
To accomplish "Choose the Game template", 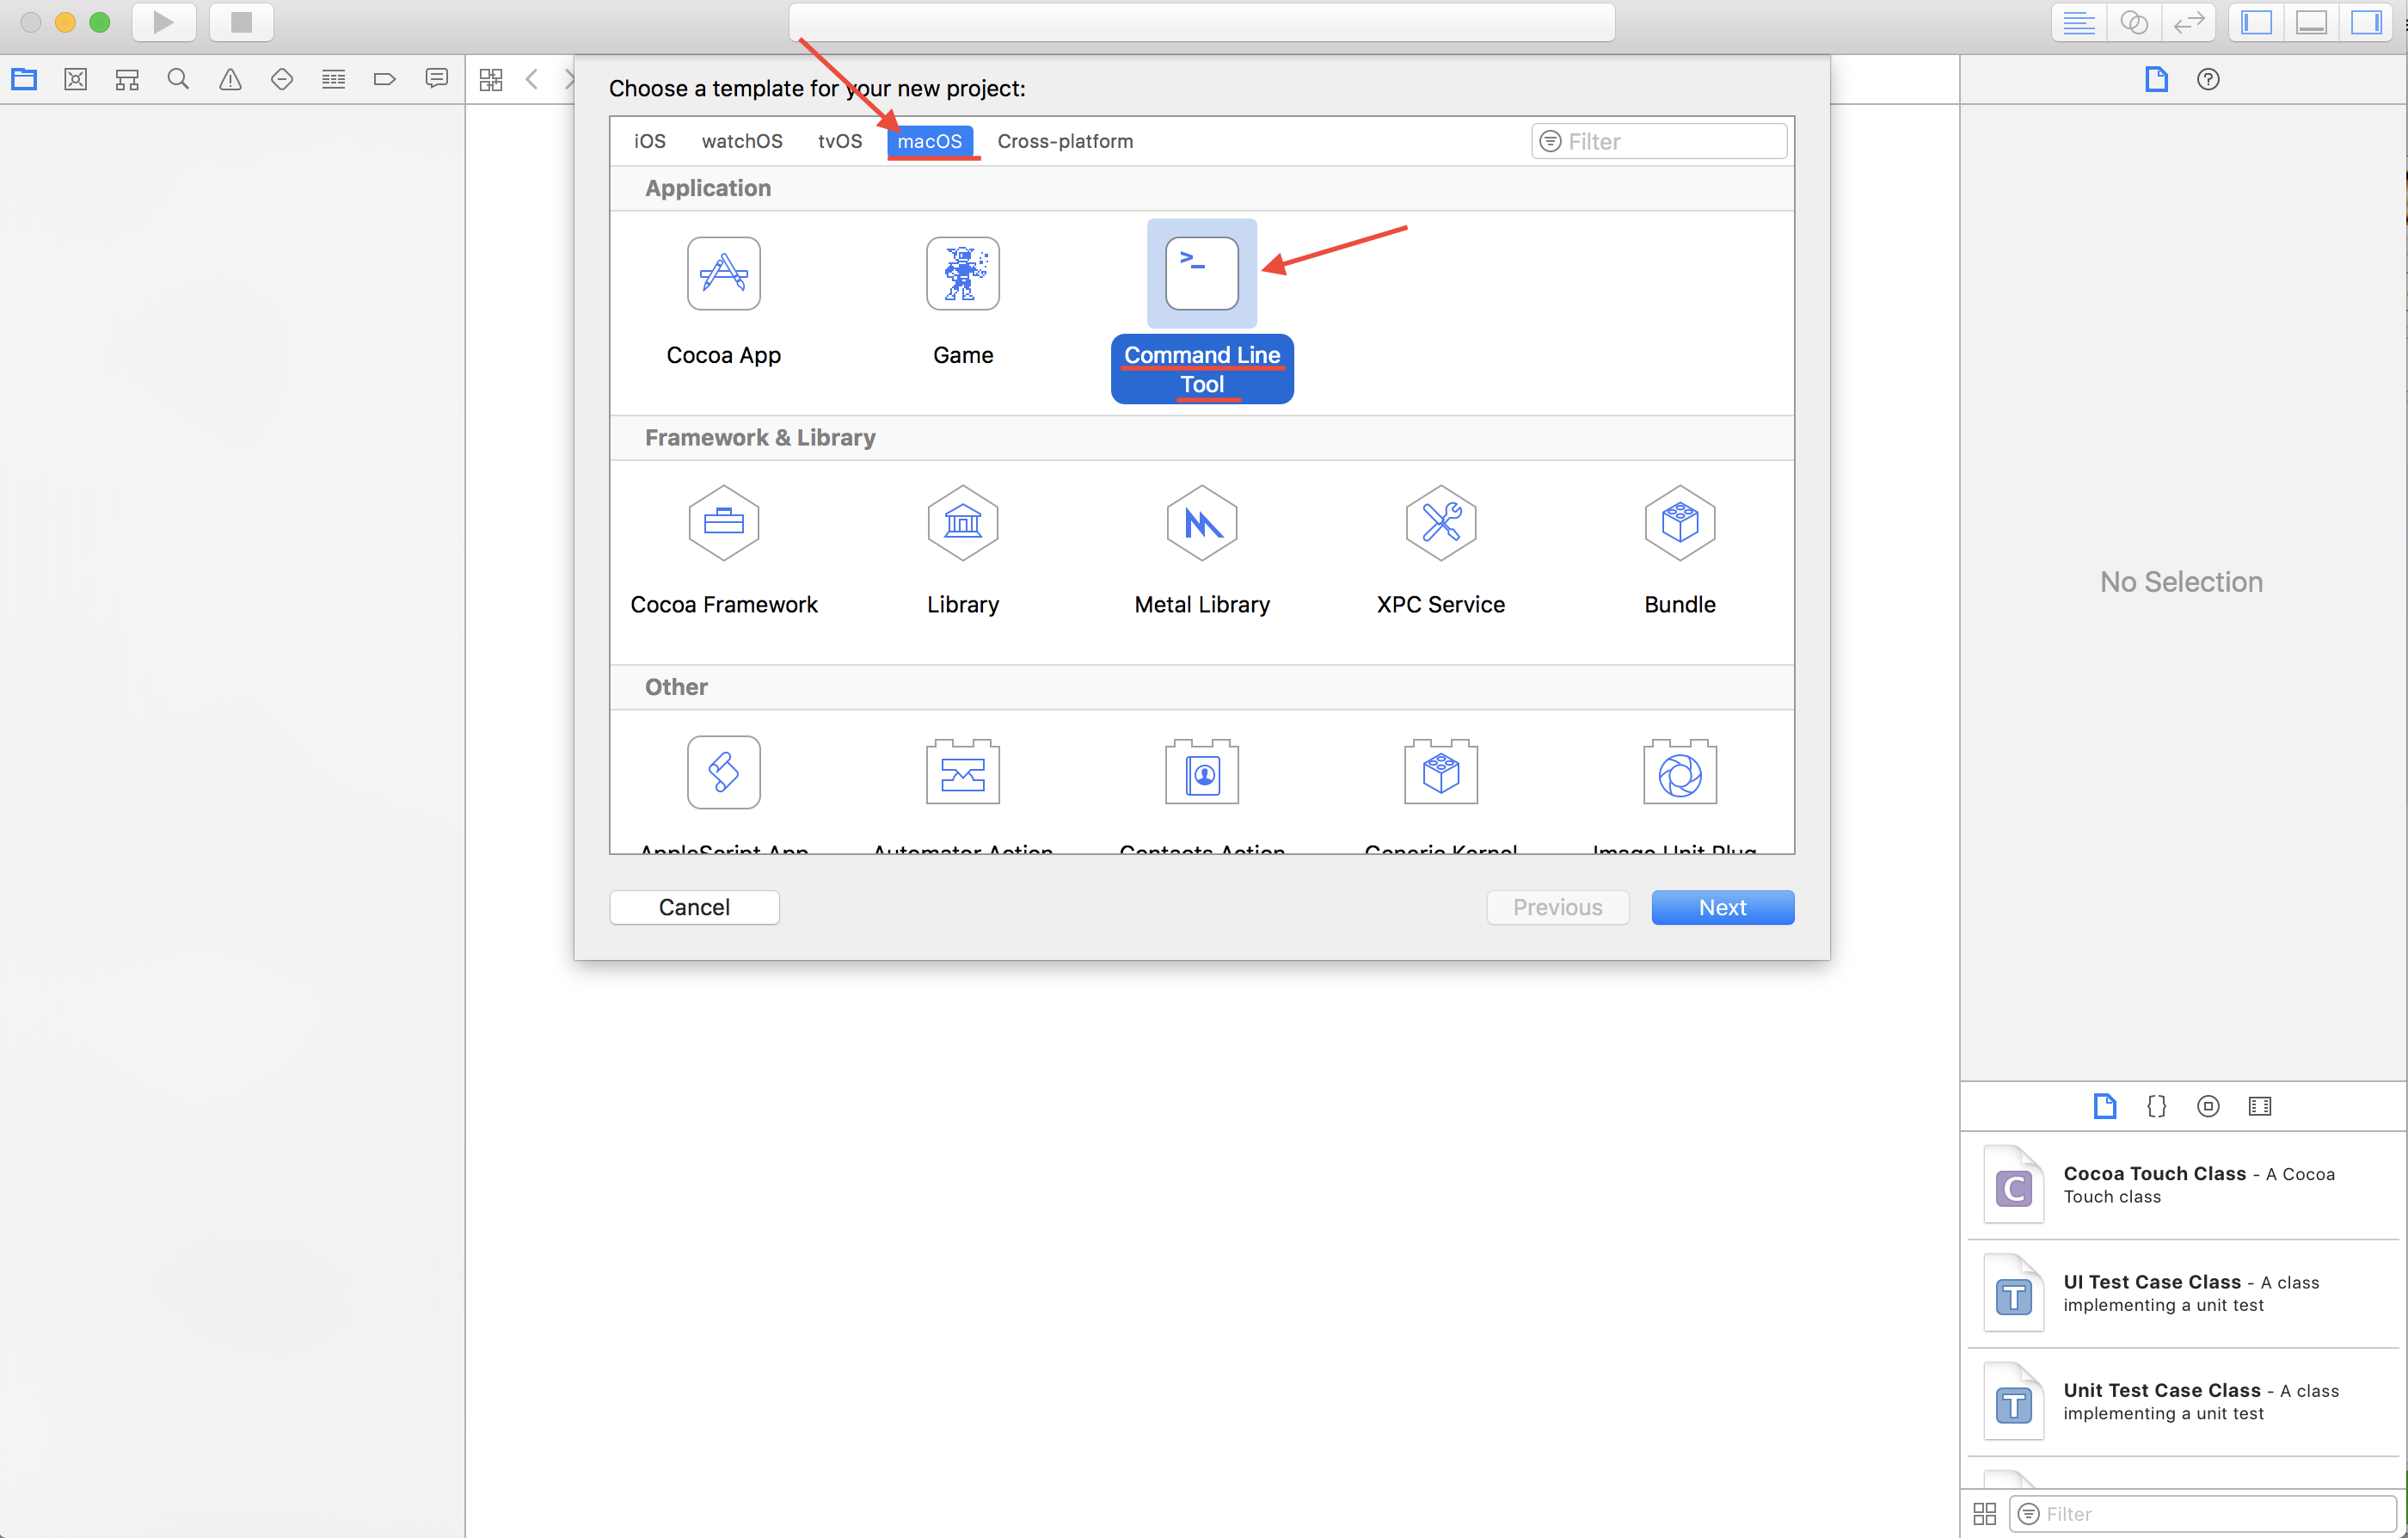I will coord(963,302).
